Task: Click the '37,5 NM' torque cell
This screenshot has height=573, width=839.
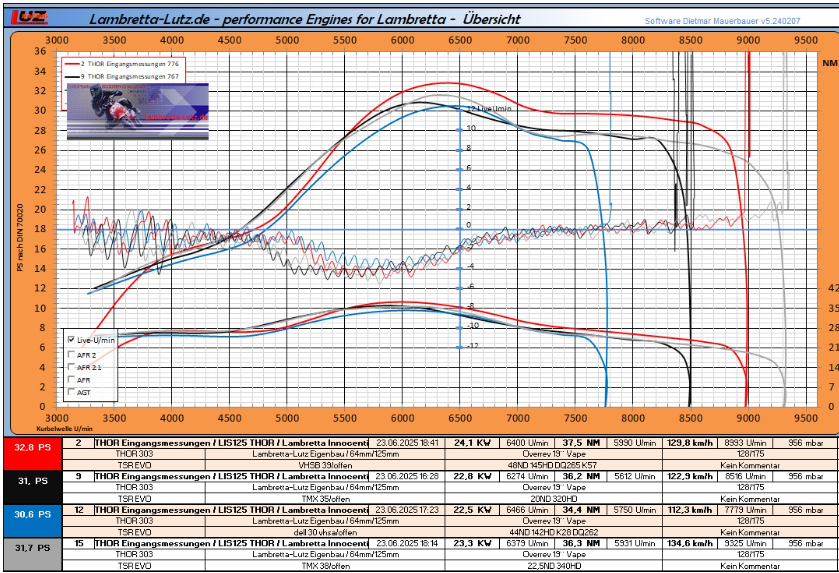Action: pos(581,443)
